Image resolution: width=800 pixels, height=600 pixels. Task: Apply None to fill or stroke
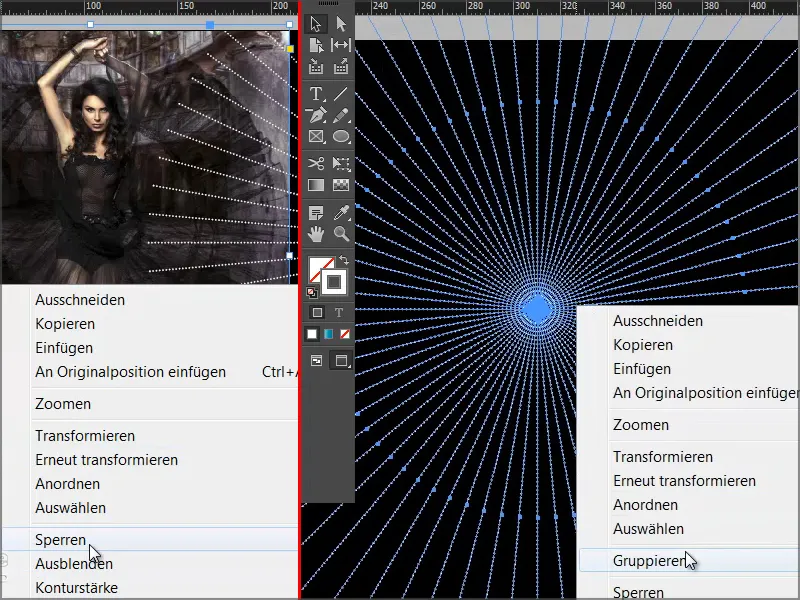(345, 334)
